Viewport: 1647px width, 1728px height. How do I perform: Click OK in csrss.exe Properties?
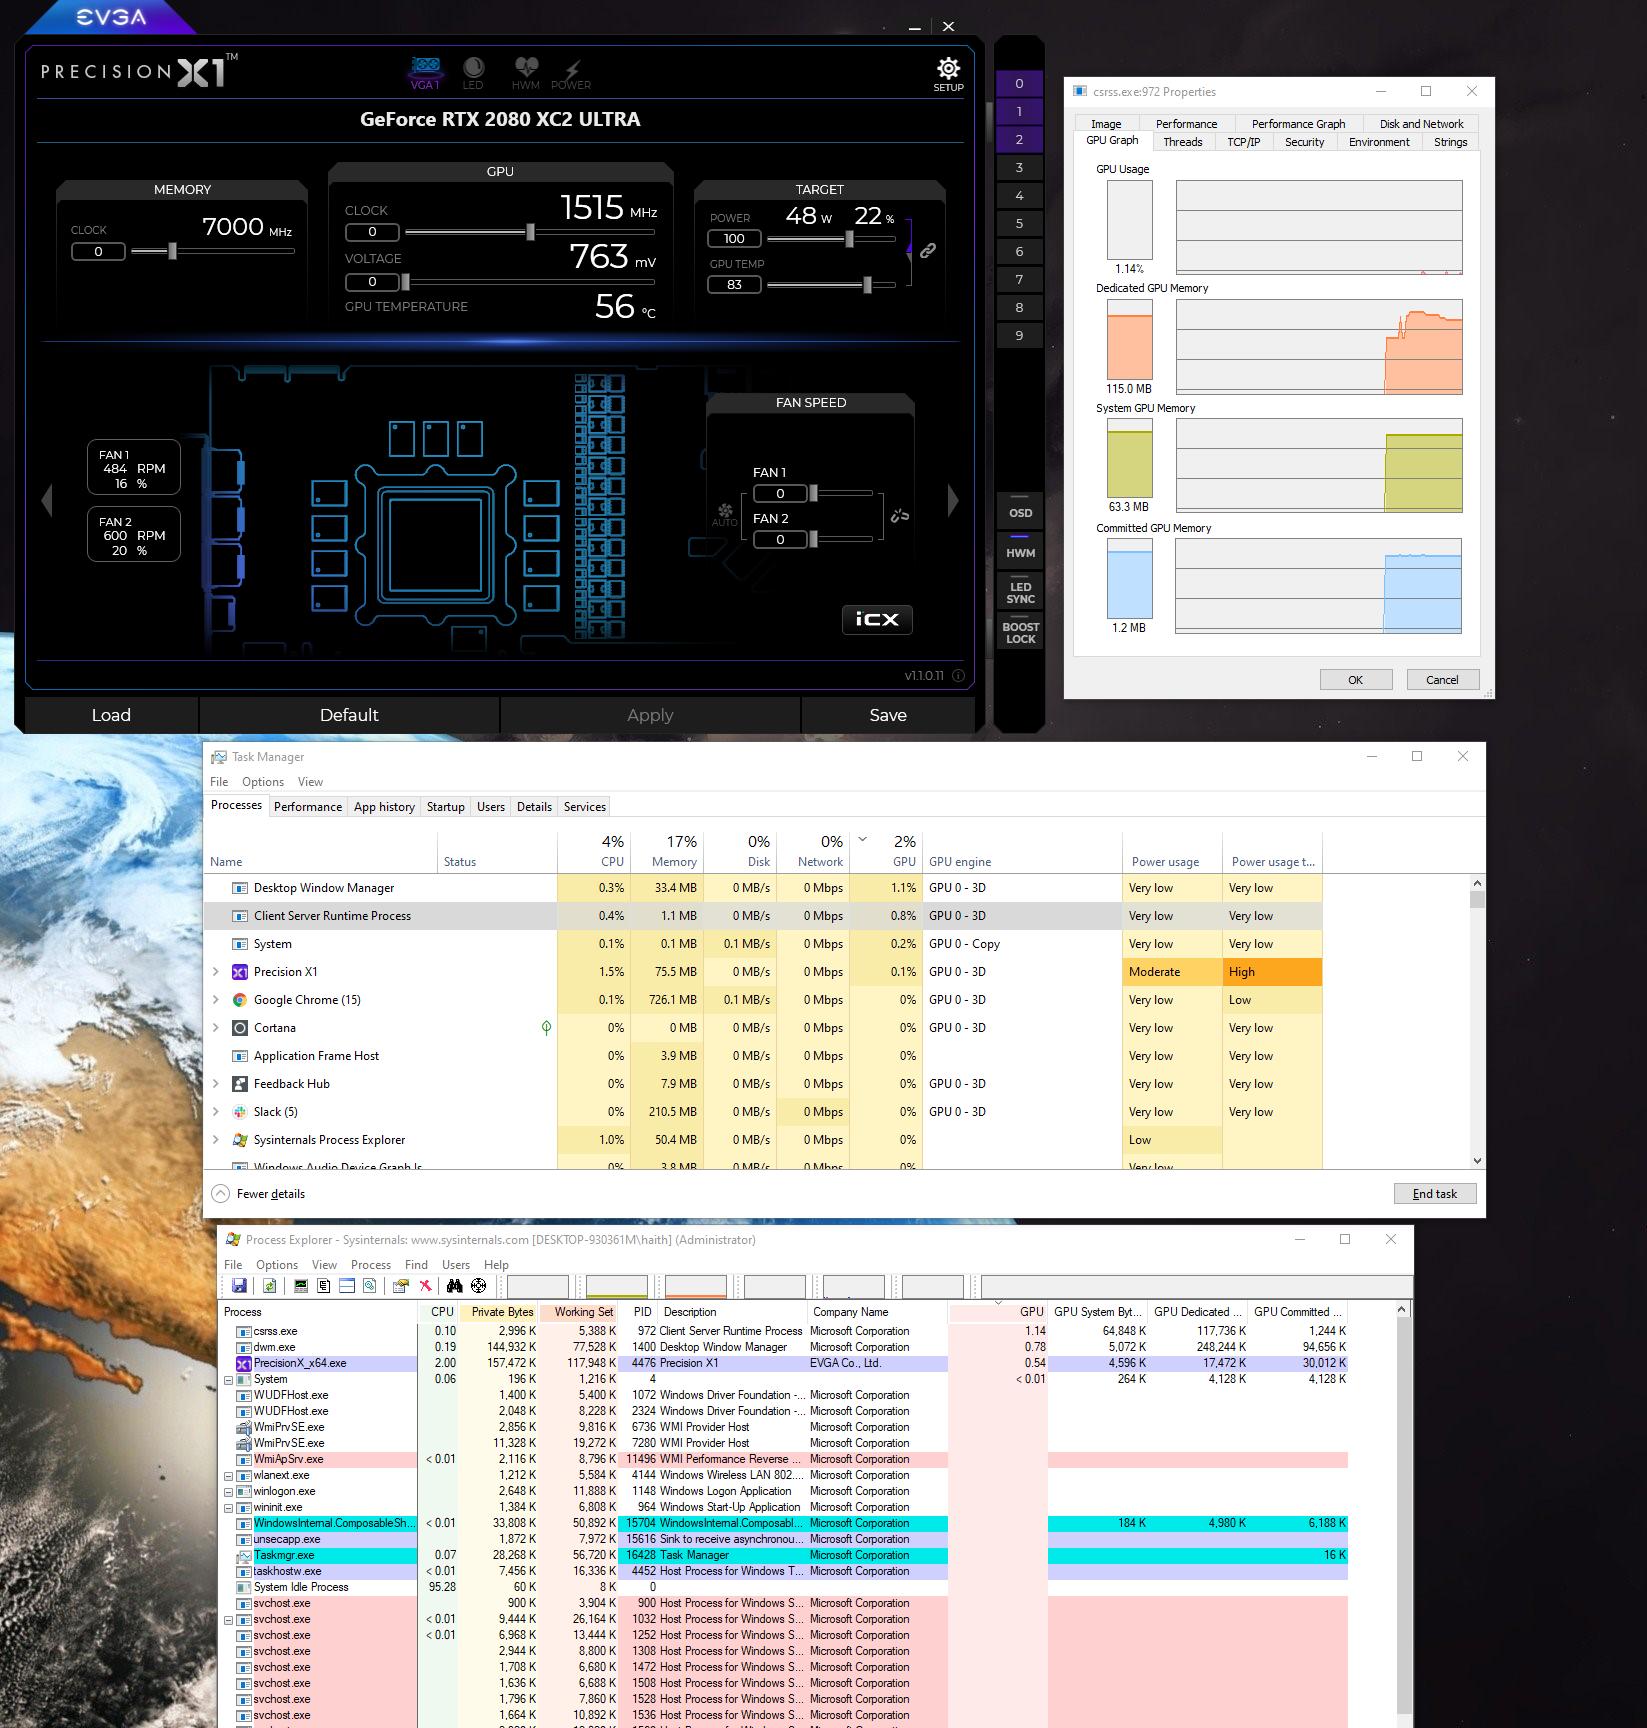pyautogui.click(x=1355, y=680)
